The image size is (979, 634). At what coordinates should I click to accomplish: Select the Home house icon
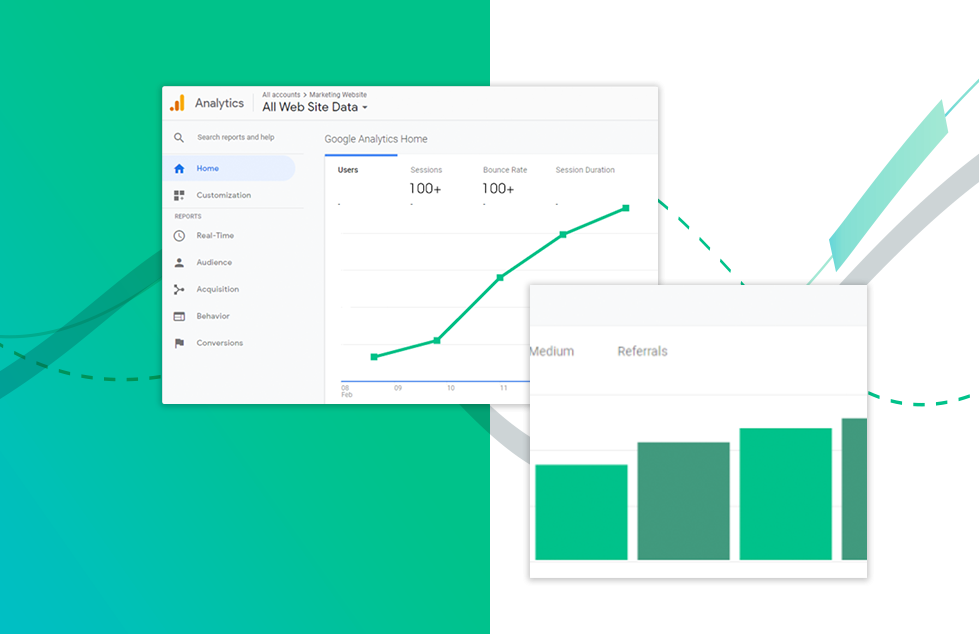coord(179,169)
